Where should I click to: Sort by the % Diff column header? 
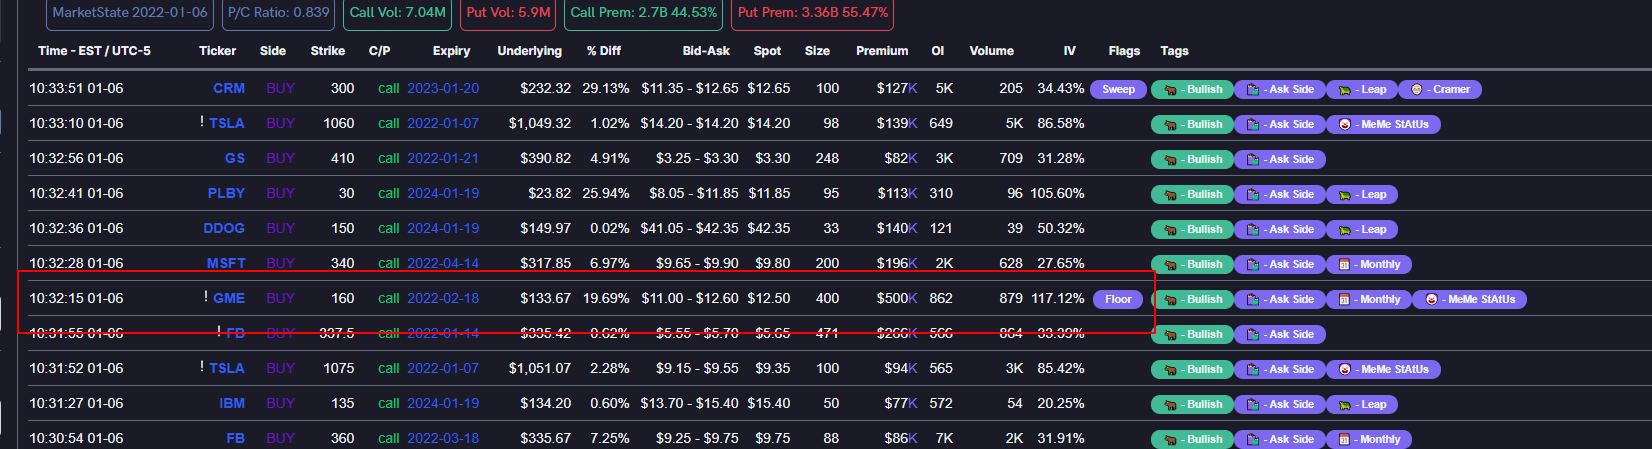pyautogui.click(x=604, y=51)
